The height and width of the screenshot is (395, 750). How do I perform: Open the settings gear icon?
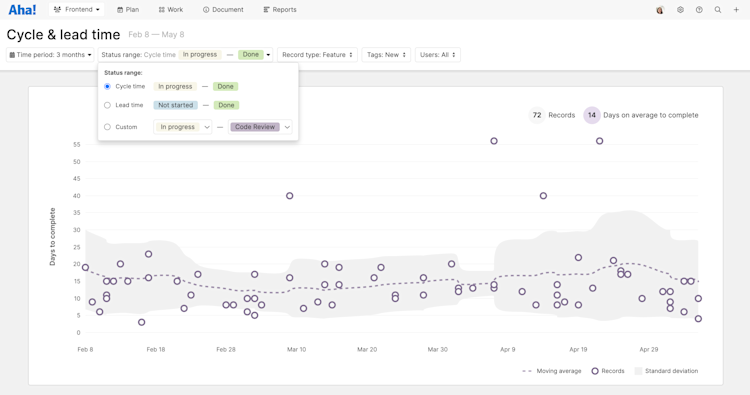(680, 10)
